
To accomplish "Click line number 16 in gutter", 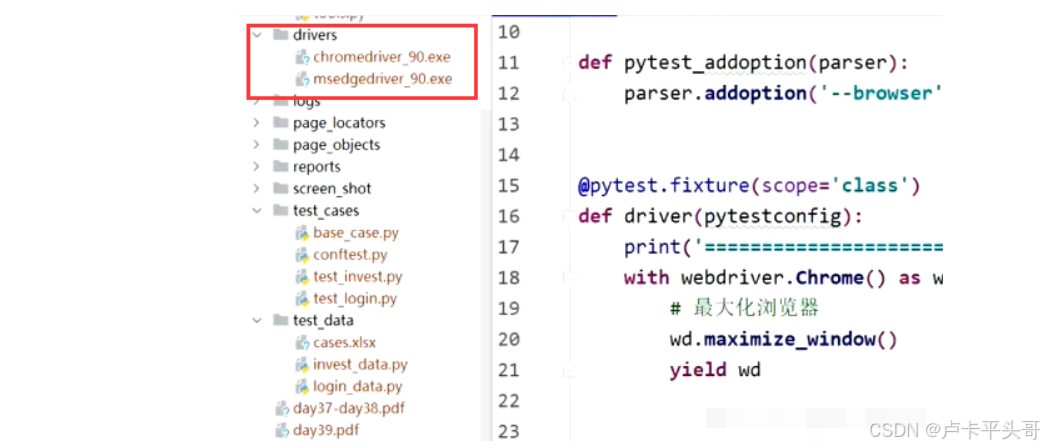I will pos(508,216).
